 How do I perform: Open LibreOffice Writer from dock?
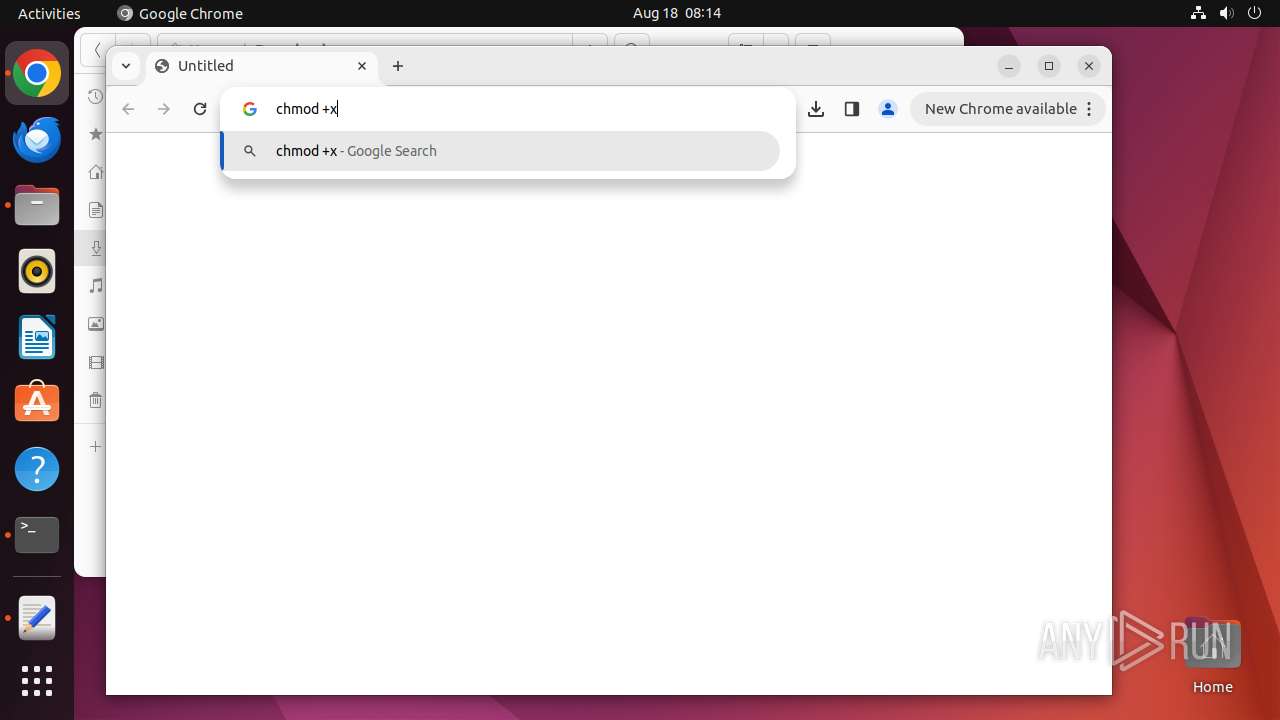tap(37, 337)
